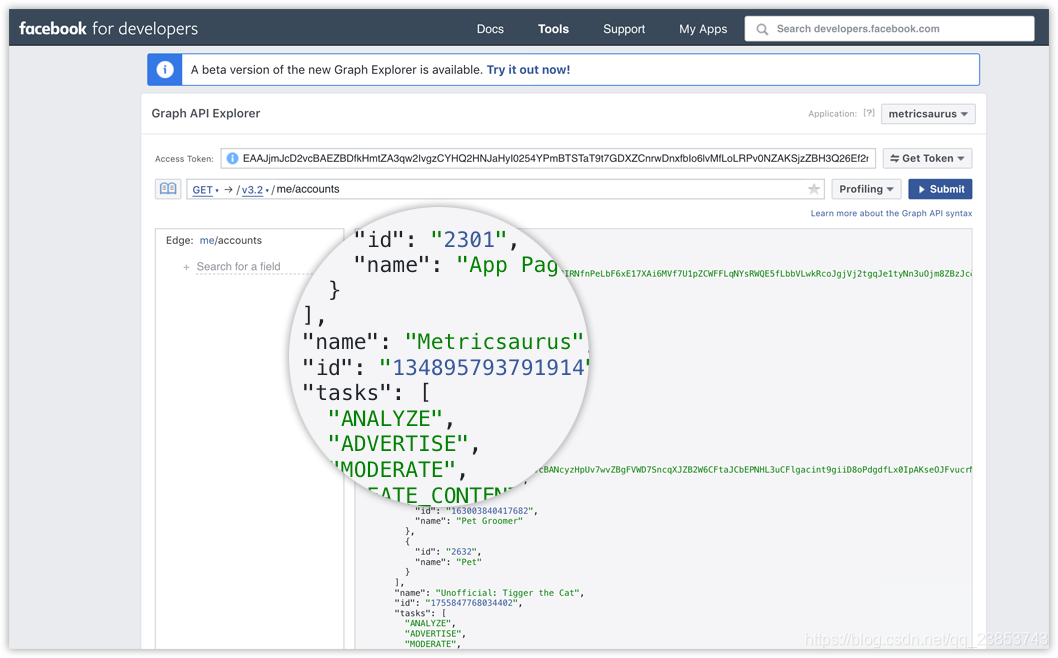Viewport: 1058px width, 658px height.
Task: Click the blue info icon in beta banner
Action: click(165, 70)
